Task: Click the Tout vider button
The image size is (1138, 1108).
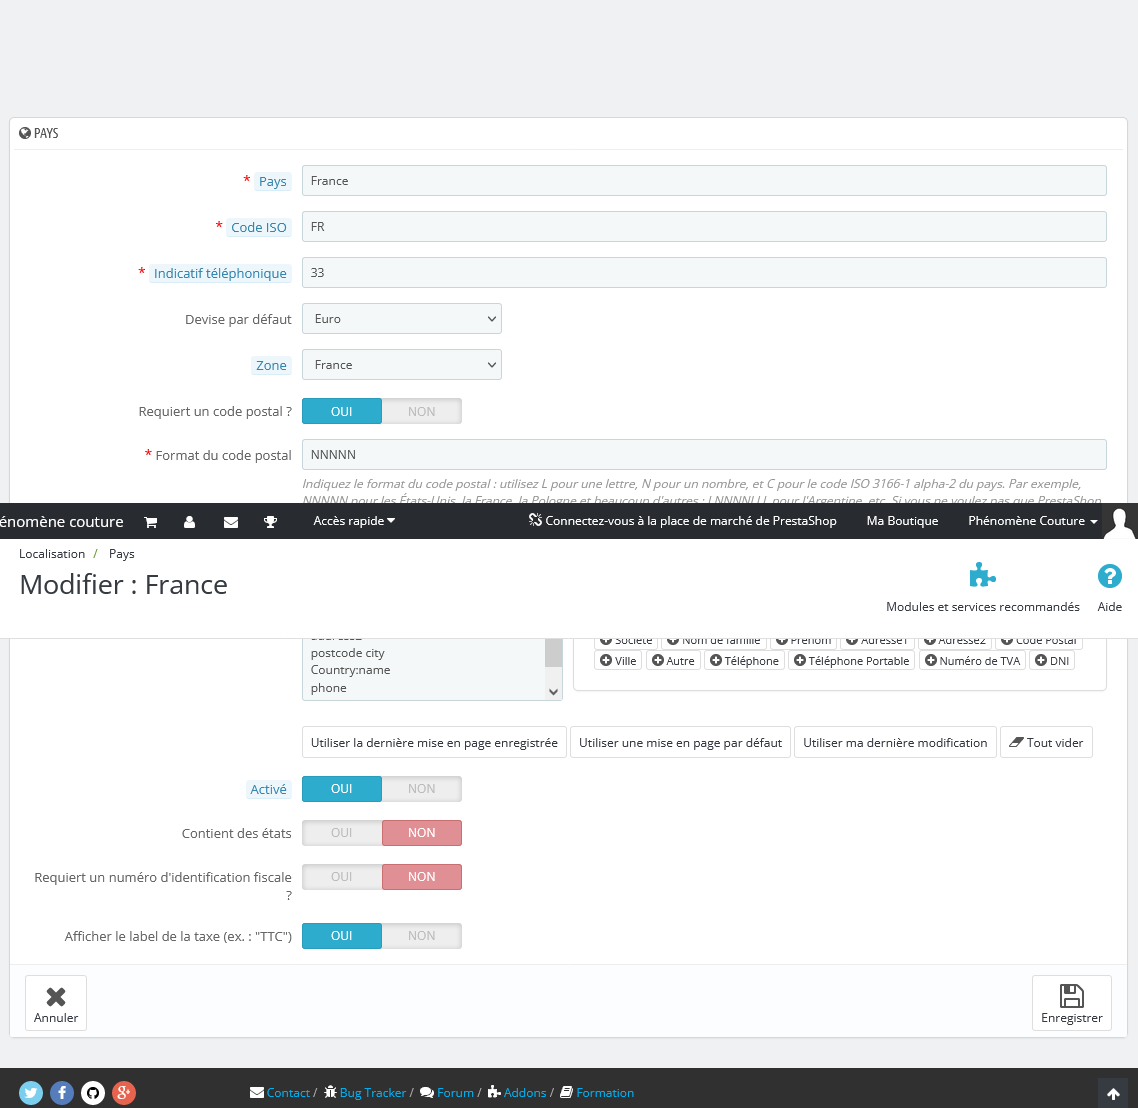Action: [1046, 742]
